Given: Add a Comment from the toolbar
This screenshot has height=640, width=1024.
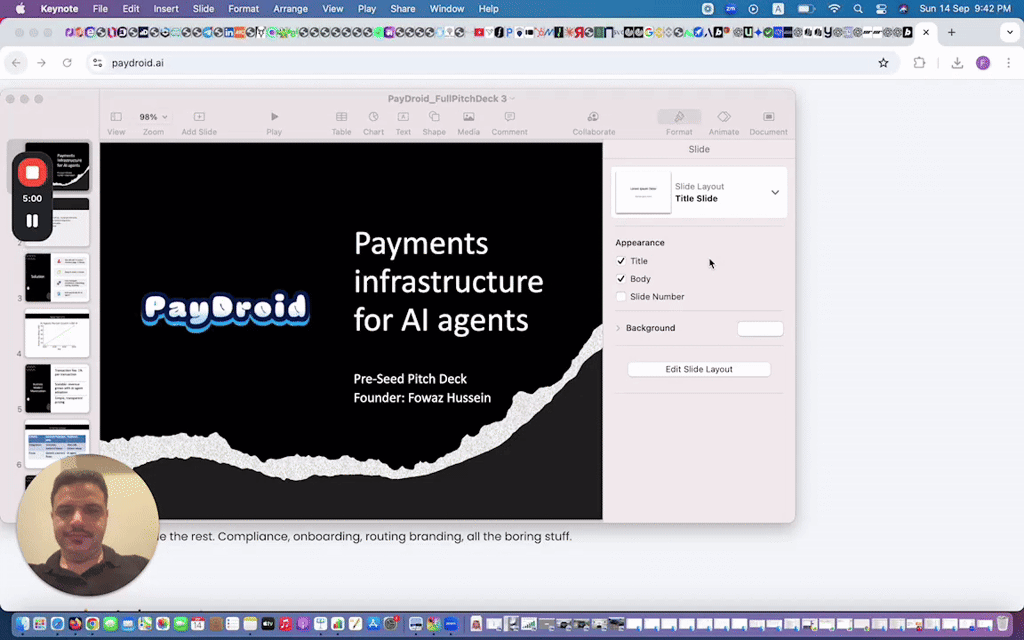Looking at the screenshot, I should click(x=509, y=123).
